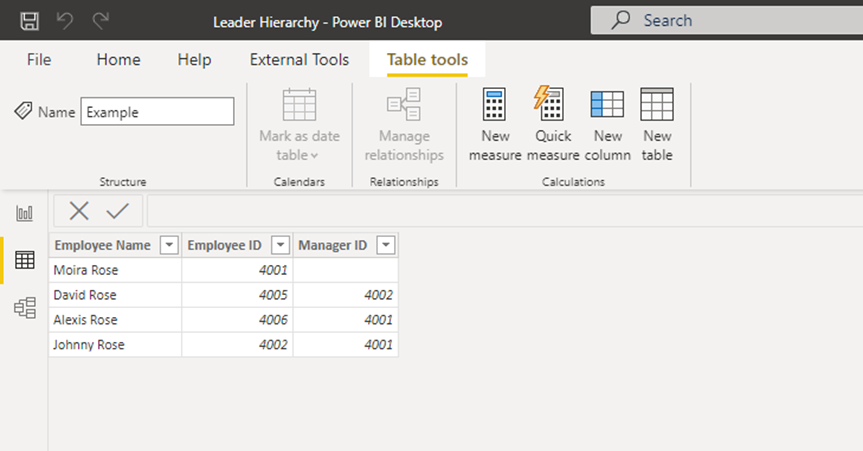Screen dimensions: 863x451
Task: Add a New column
Action: (607, 125)
